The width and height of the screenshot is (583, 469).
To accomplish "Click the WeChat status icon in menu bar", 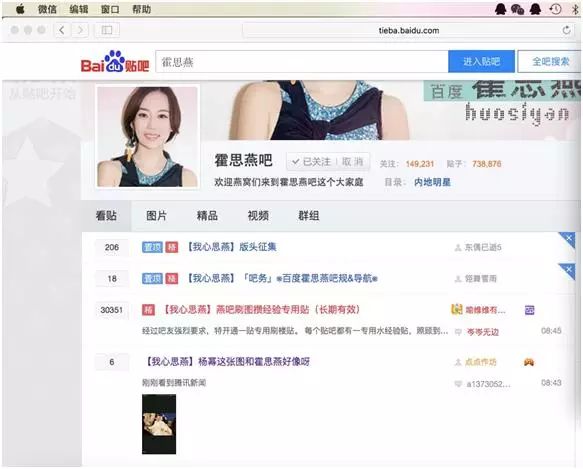I will (518, 9).
